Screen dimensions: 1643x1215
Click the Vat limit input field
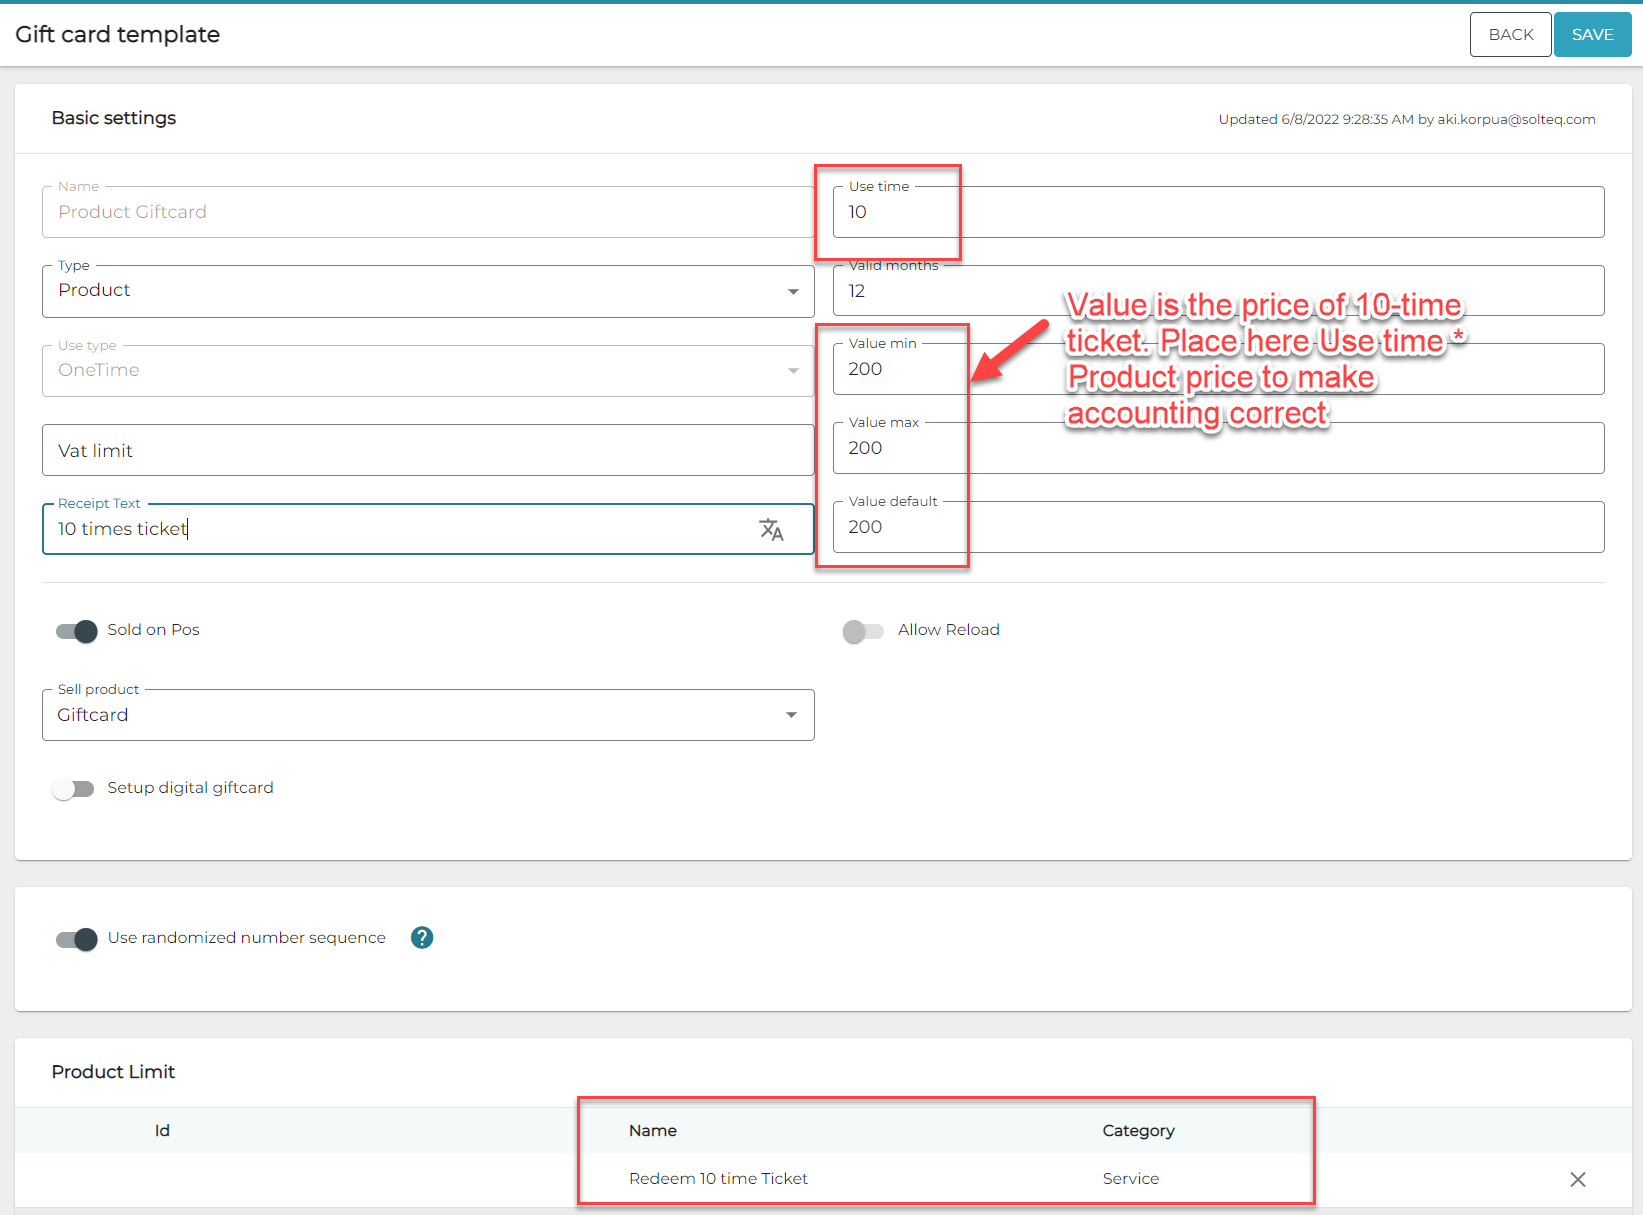click(428, 451)
